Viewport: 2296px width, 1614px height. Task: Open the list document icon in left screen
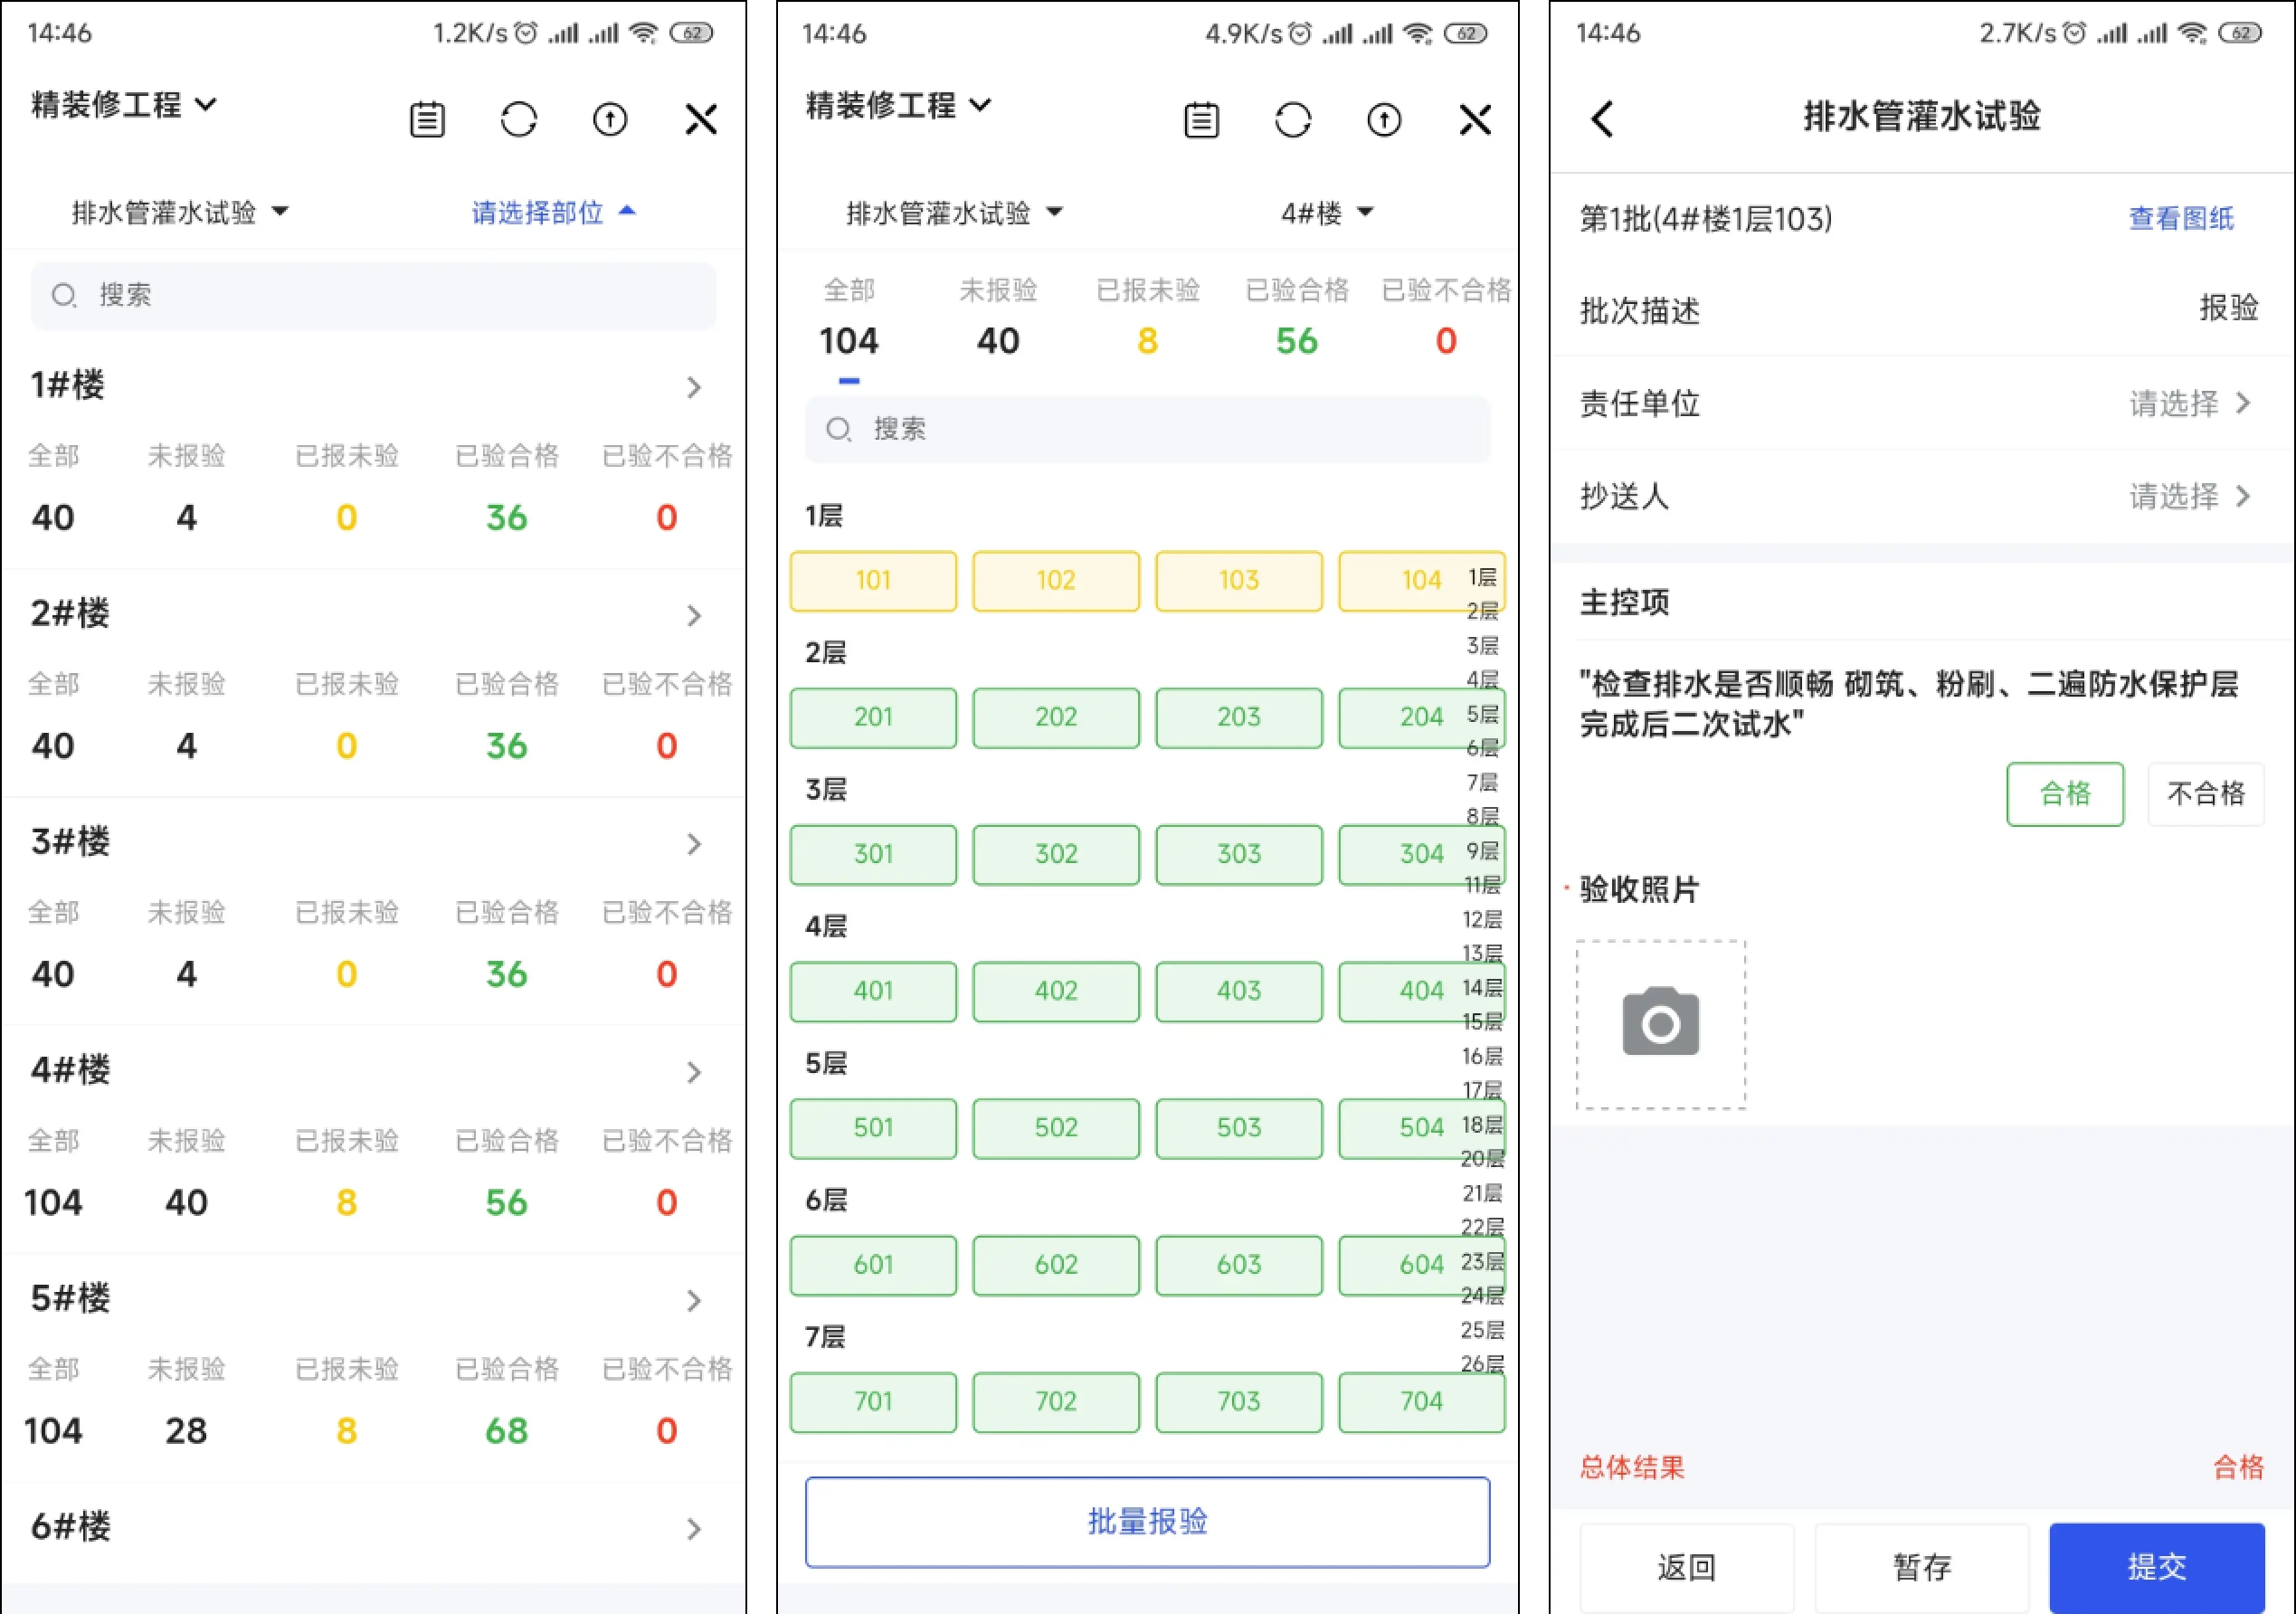tap(427, 120)
